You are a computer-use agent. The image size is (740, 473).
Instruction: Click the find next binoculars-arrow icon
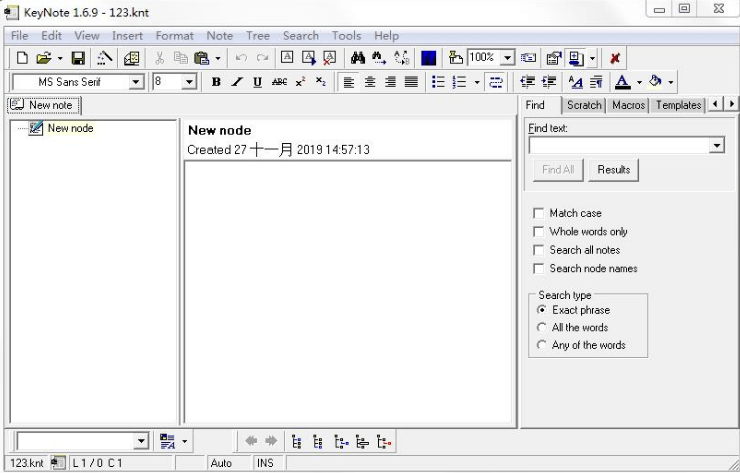point(379,58)
